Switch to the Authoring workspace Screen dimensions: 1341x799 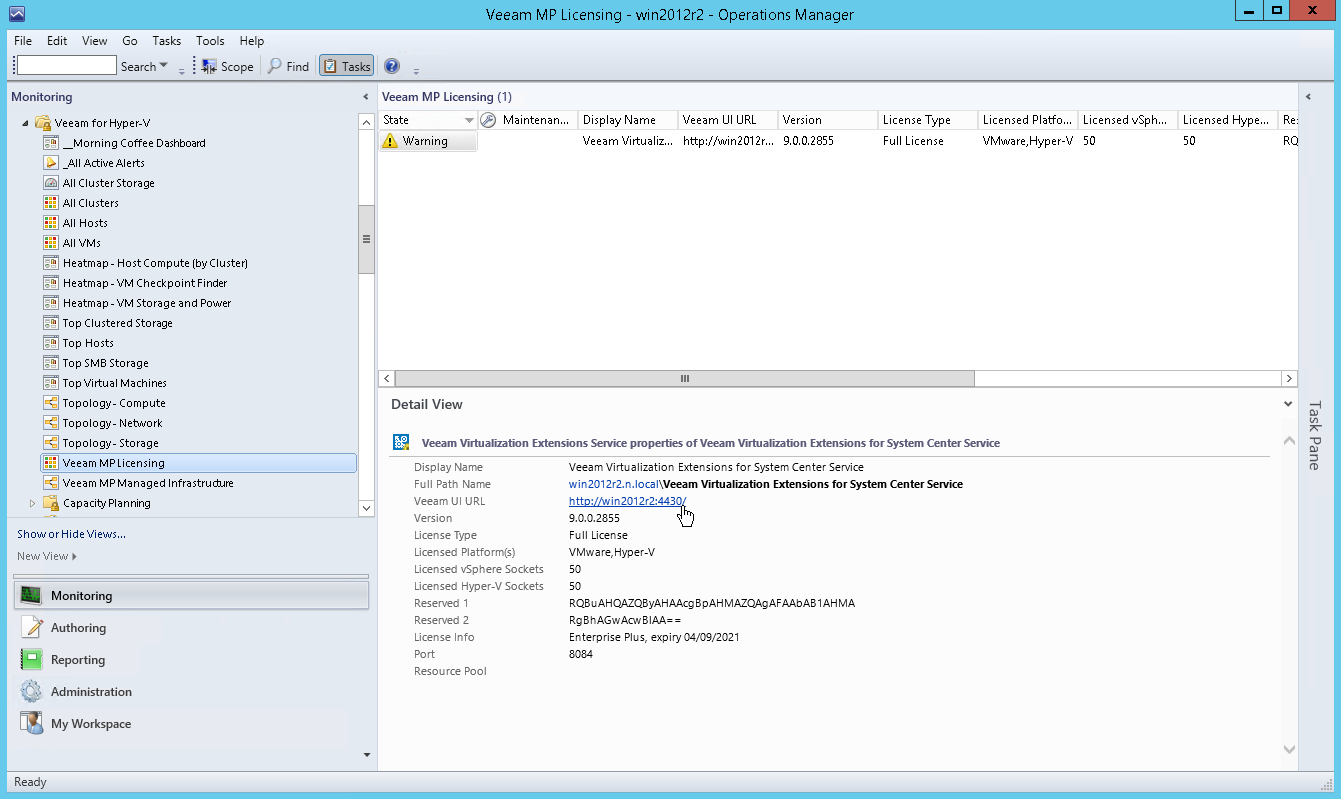191,628
